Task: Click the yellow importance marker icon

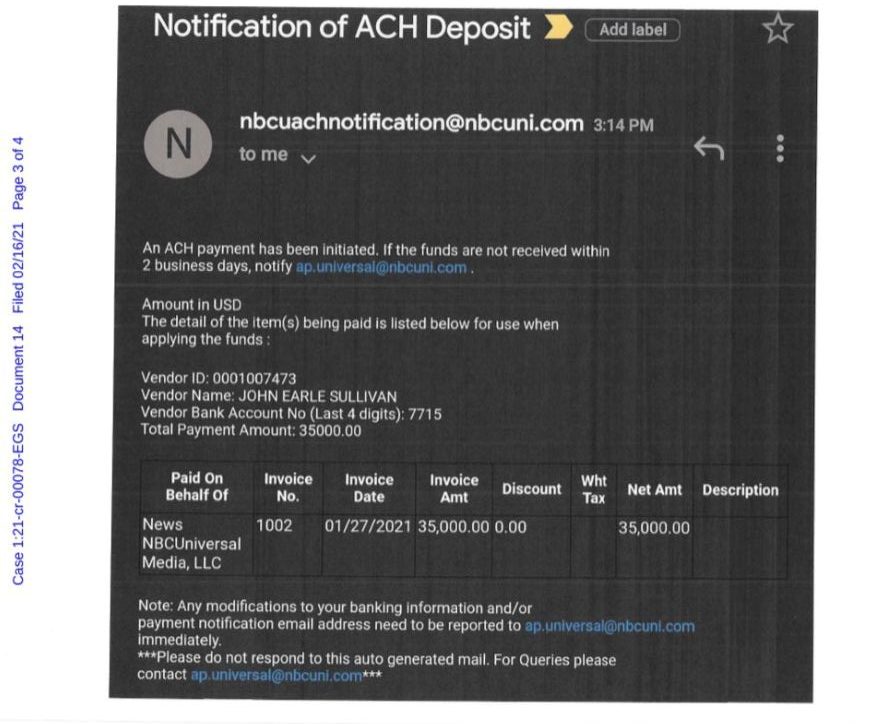Action: (559, 27)
